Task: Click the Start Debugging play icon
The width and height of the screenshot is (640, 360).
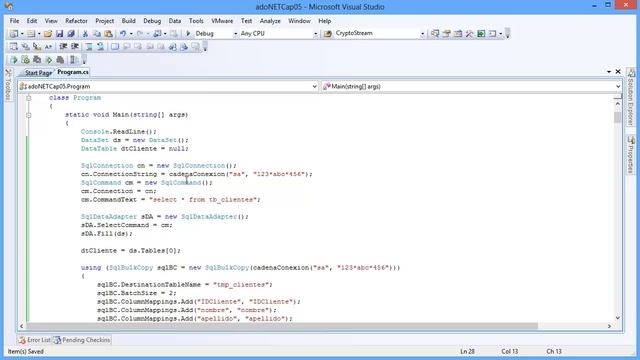Action: [188, 33]
